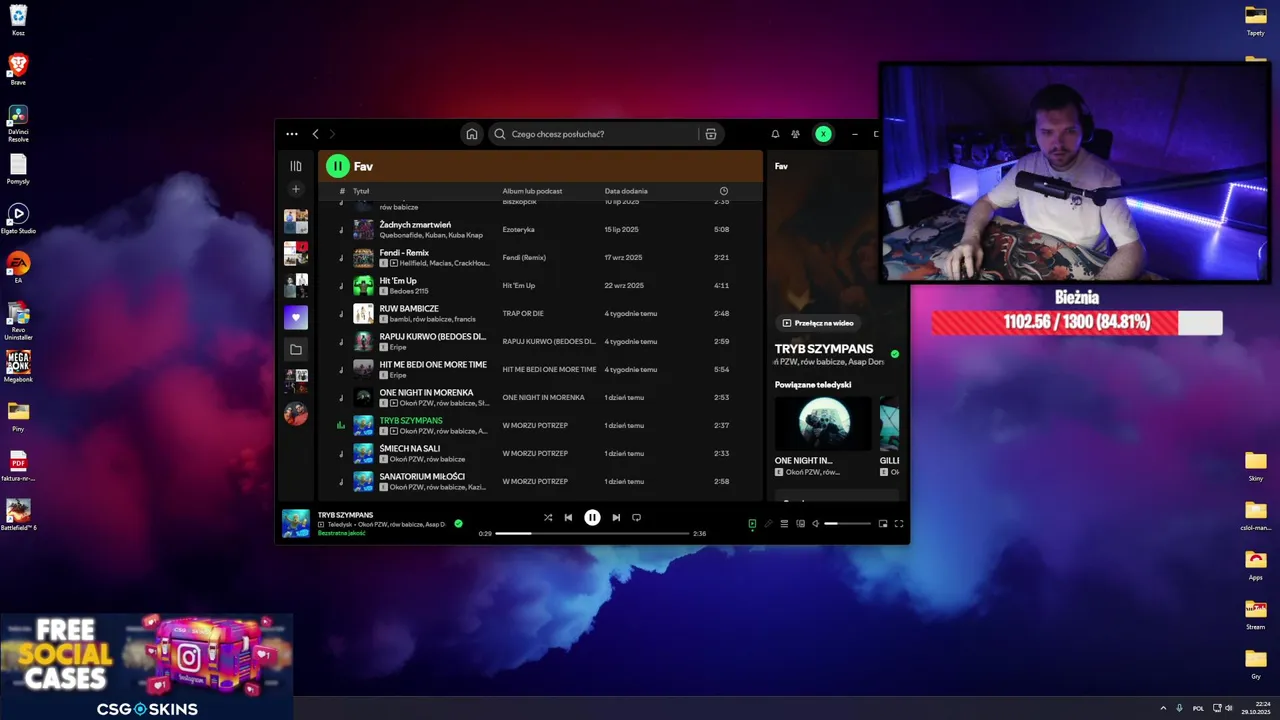Skip to the previous track

click(568, 517)
